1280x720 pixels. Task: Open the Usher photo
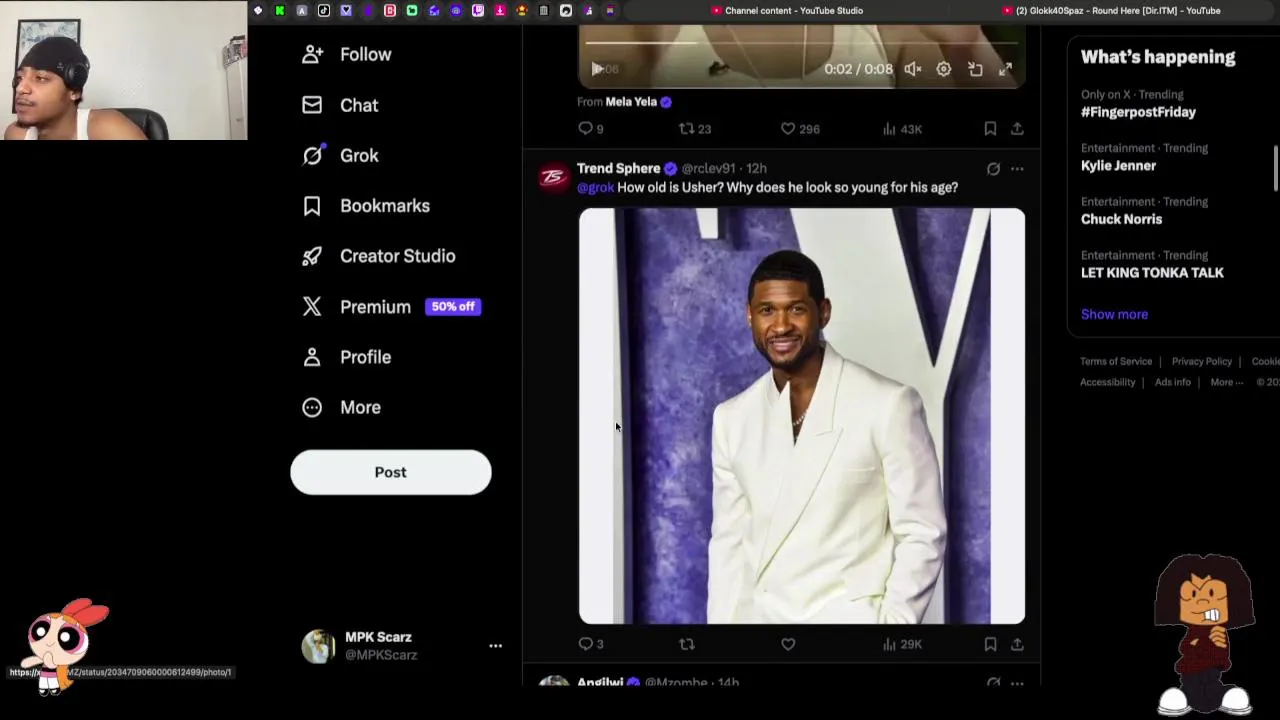coord(801,416)
